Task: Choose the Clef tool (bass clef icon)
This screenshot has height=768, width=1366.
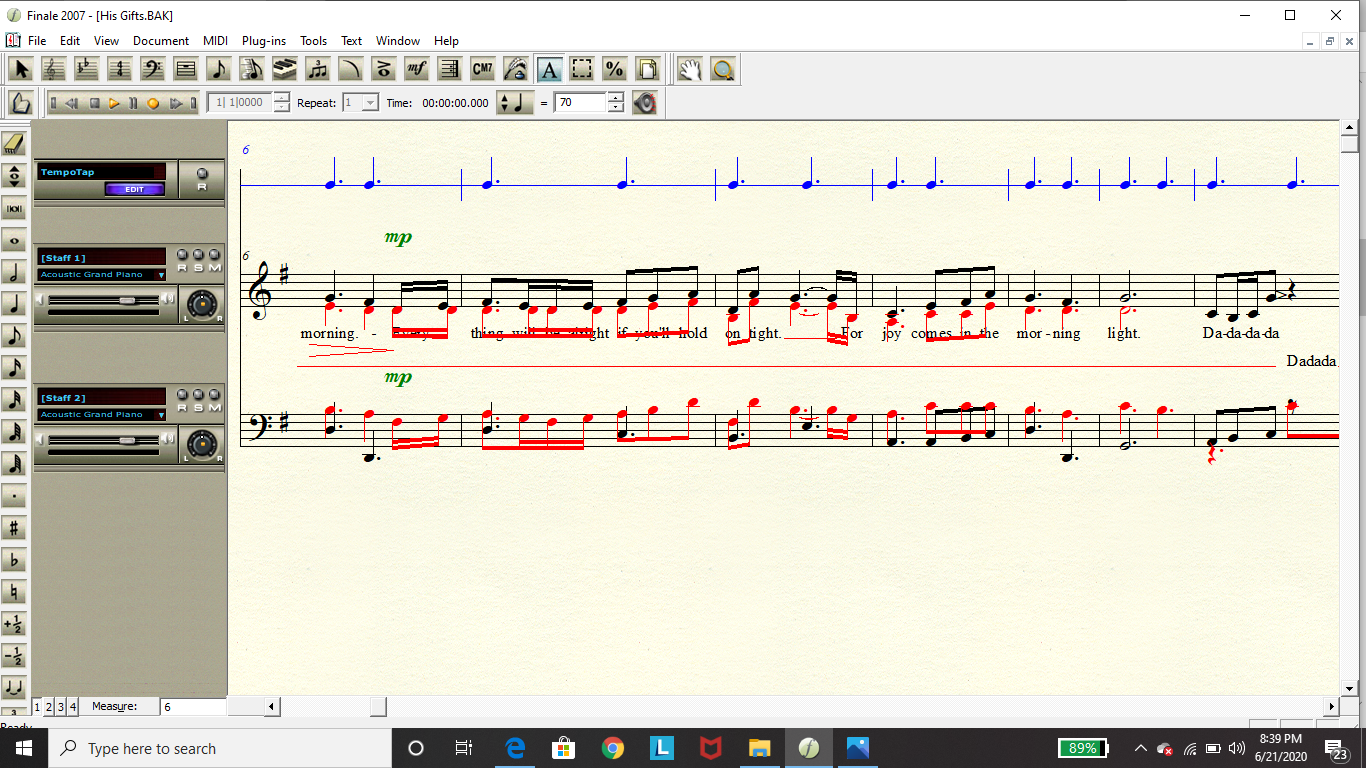Action: click(x=152, y=69)
